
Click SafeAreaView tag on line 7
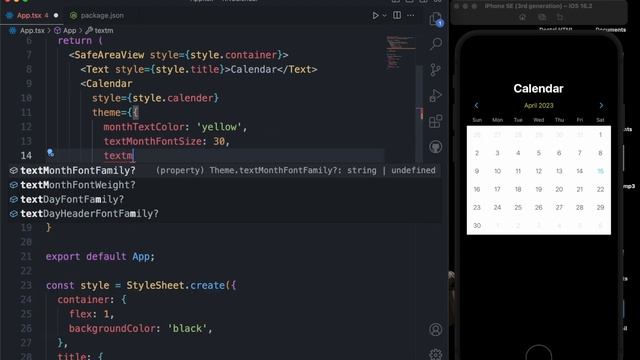point(109,55)
